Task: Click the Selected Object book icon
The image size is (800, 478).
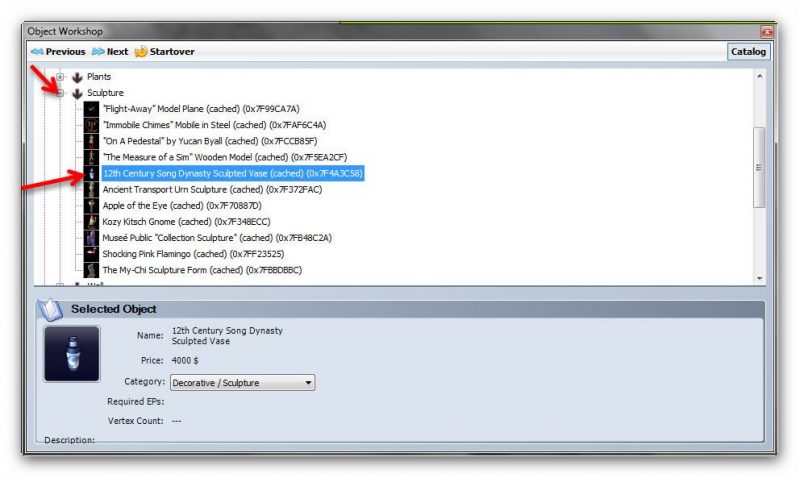Action: pyautogui.click(x=50, y=309)
